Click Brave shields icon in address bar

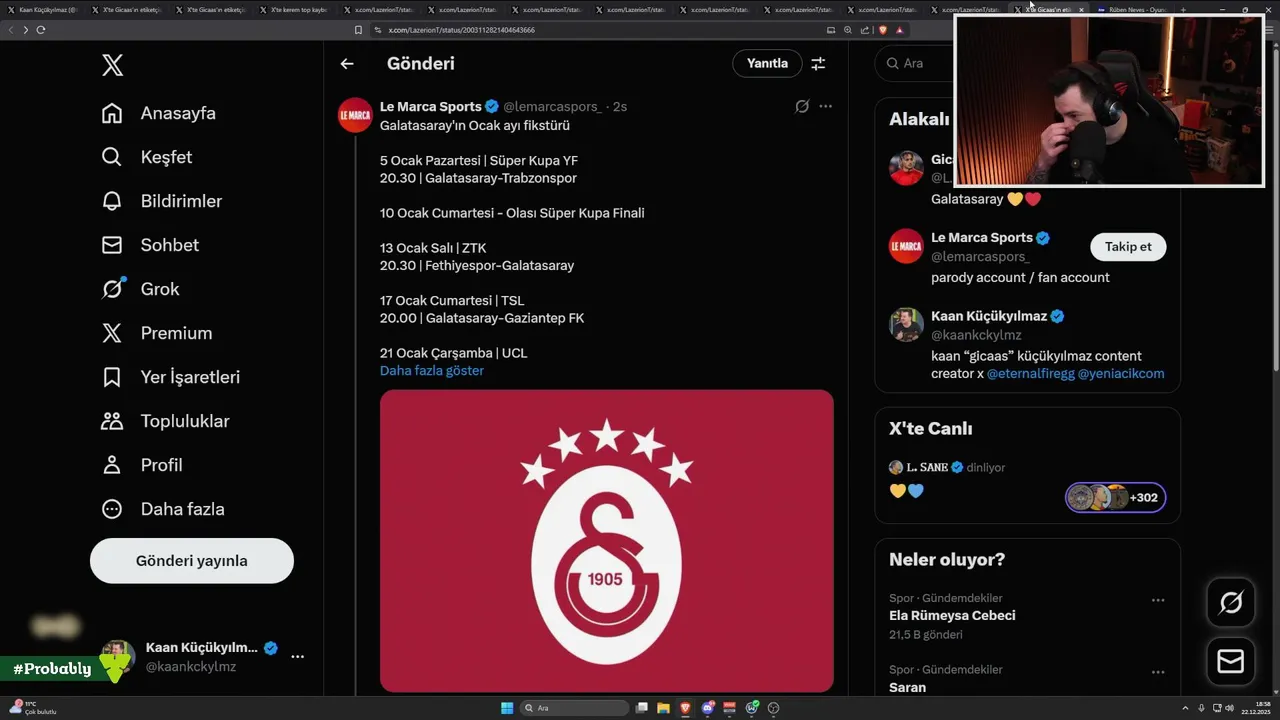[x=883, y=30]
